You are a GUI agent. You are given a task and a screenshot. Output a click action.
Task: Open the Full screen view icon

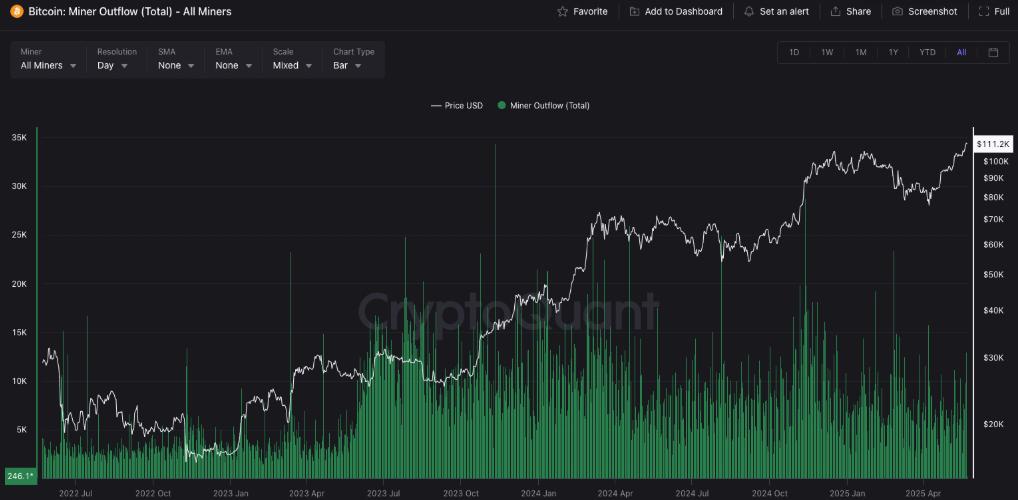pyautogui.click(x=983, y=12)
